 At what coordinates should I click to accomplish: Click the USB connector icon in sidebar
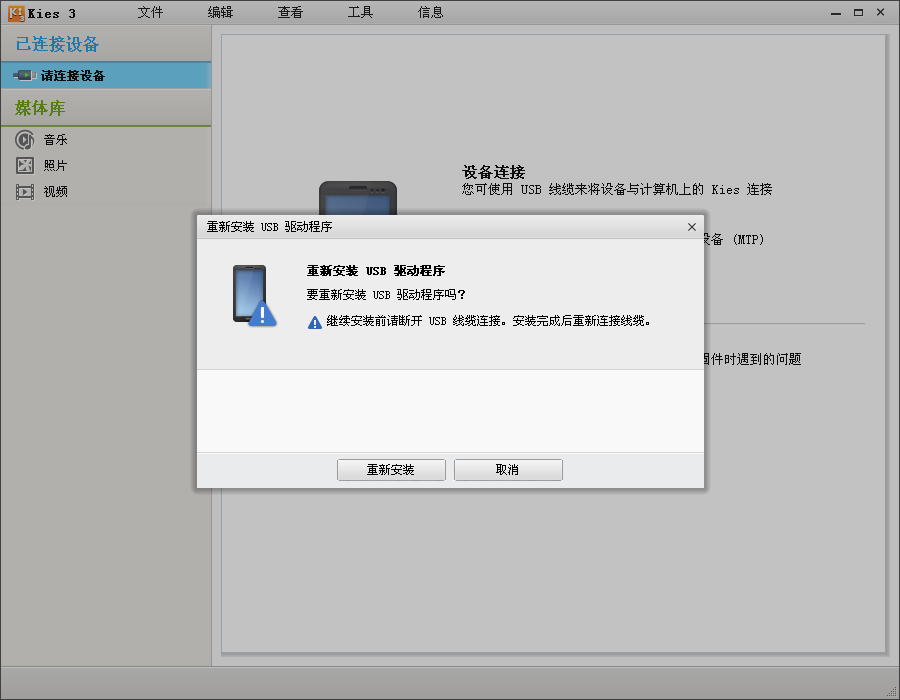(x=25, y=75)
